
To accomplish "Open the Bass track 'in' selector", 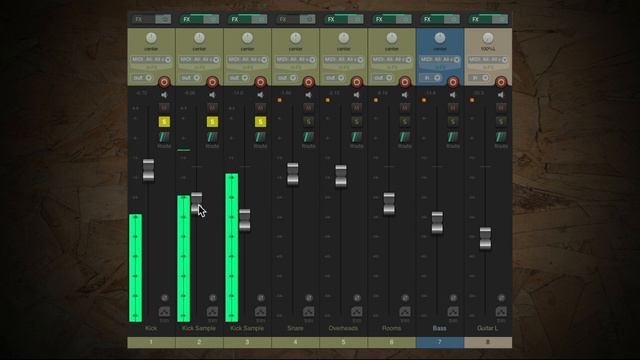I will (431, 78).
